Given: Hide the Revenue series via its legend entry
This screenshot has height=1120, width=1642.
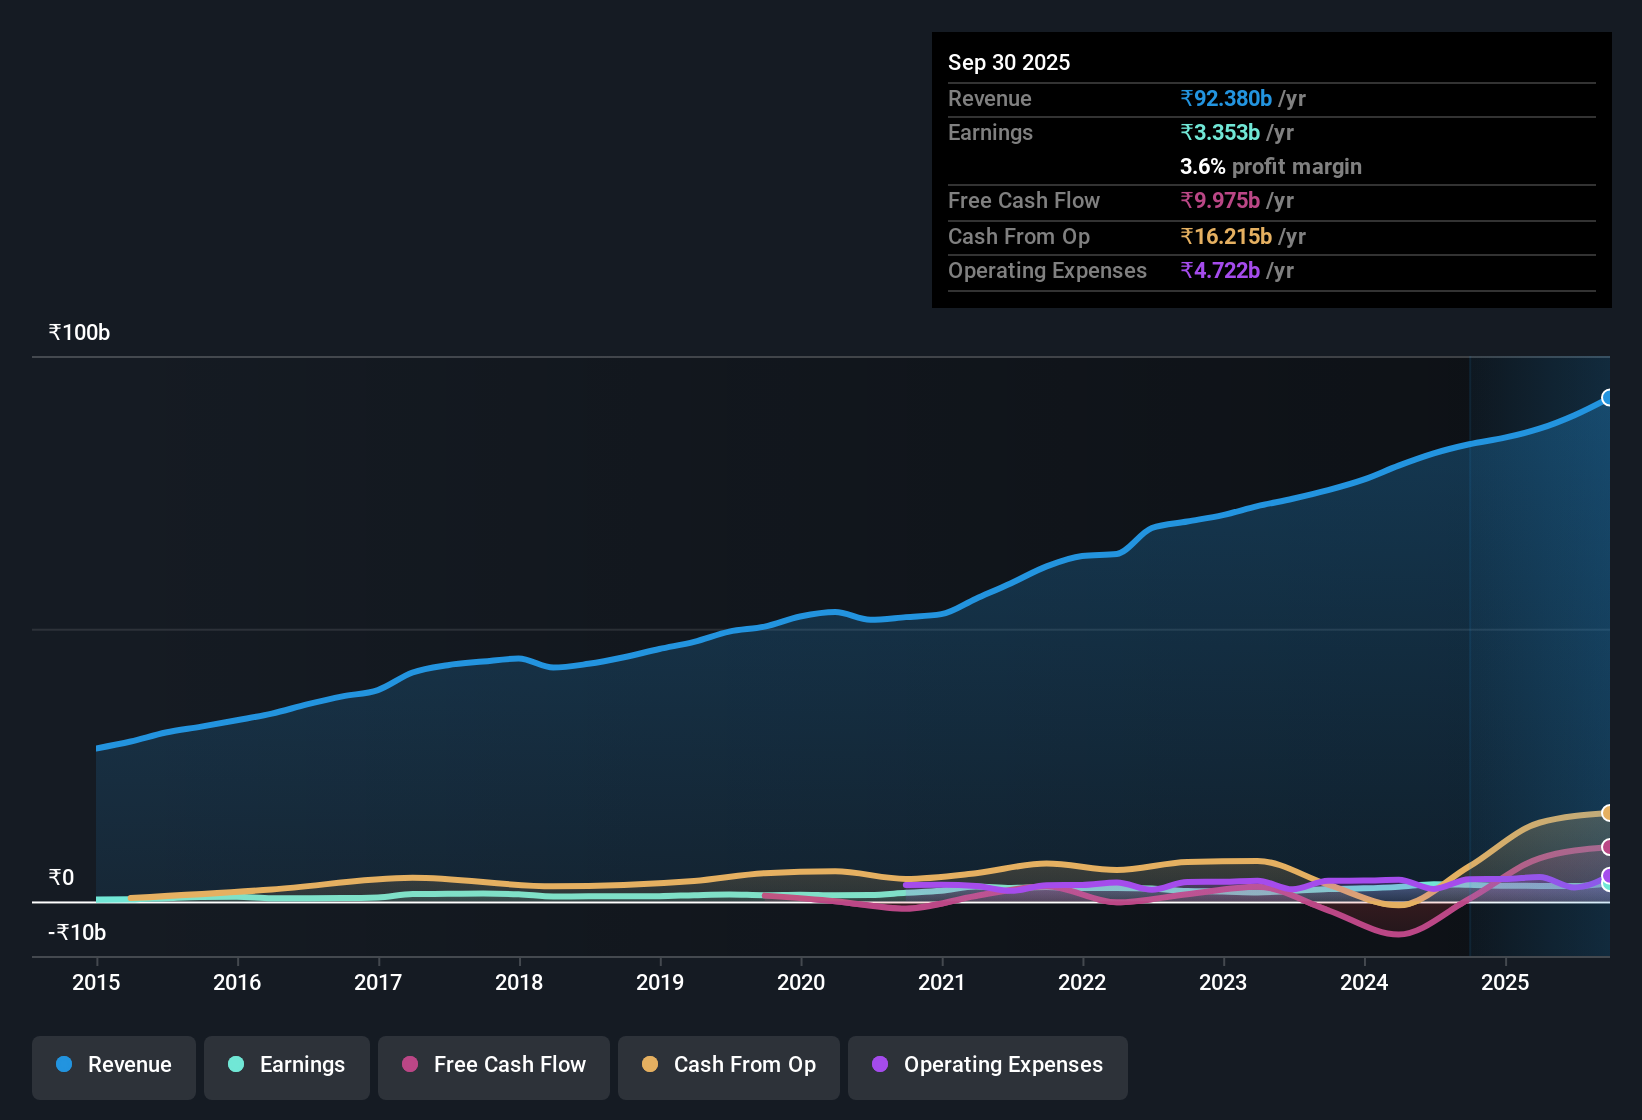Looking at the screenshot, I should tap(113, 1065).
